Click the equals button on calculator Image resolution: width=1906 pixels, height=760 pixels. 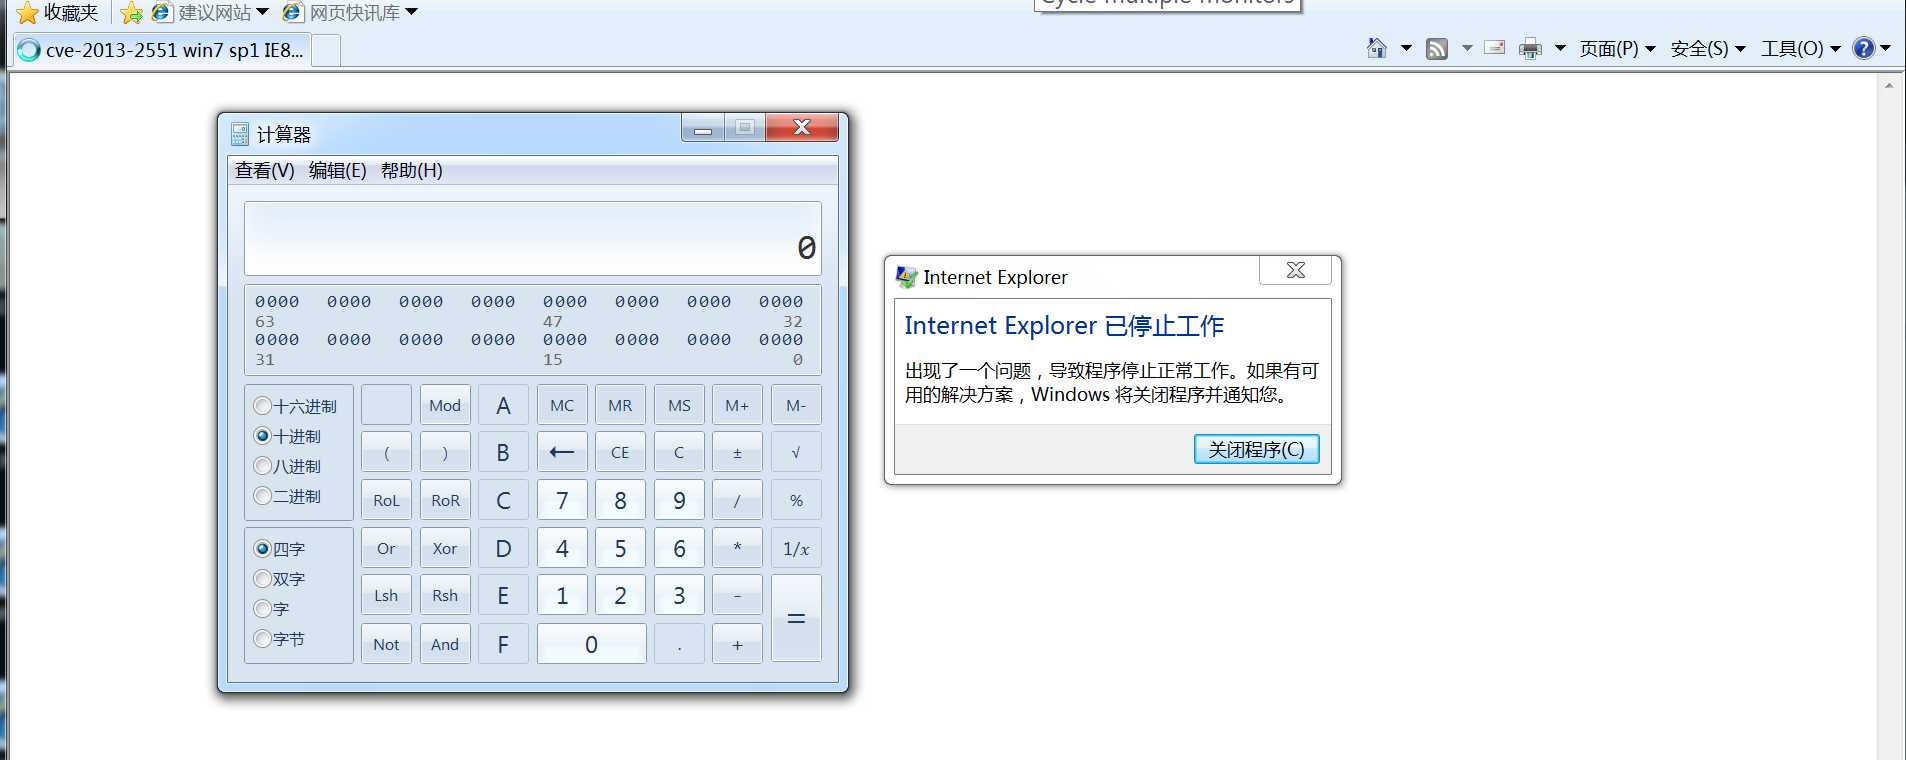click(796, 619)
